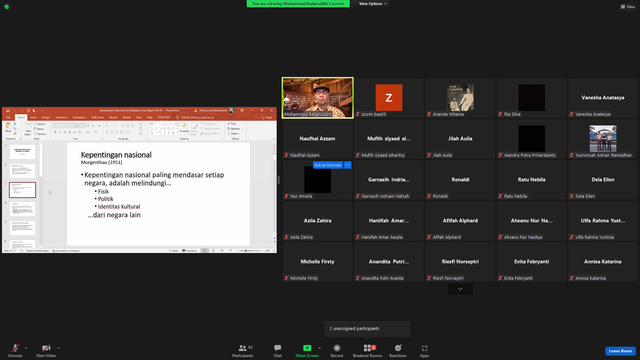Click the 2 unassigned participants tooltip
This screenshot has width=640, height=360.
pyautogui.click(x=367, y=329)
